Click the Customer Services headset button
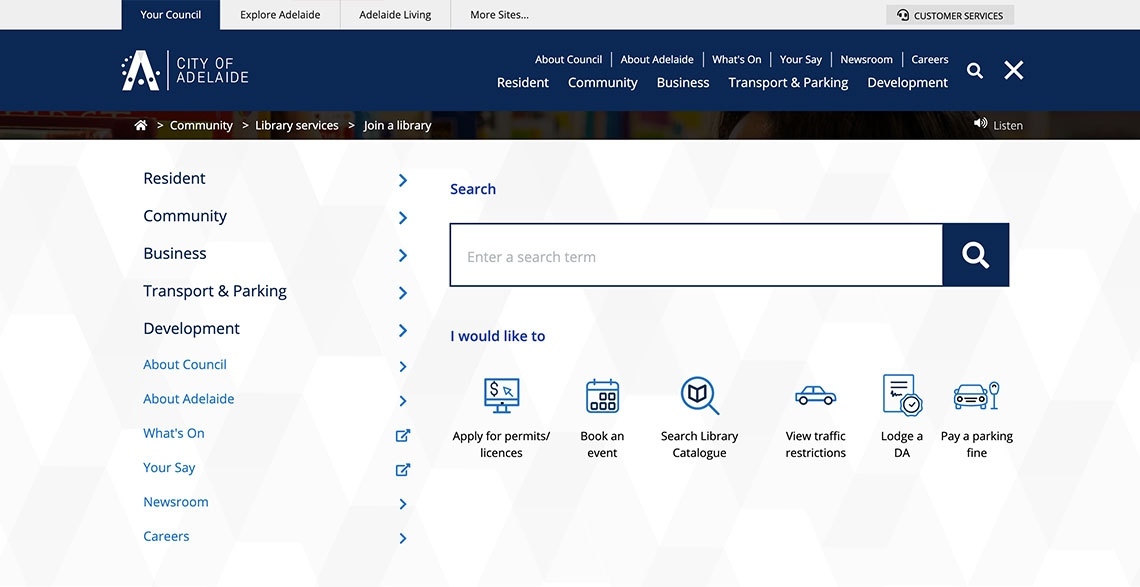 950,15
